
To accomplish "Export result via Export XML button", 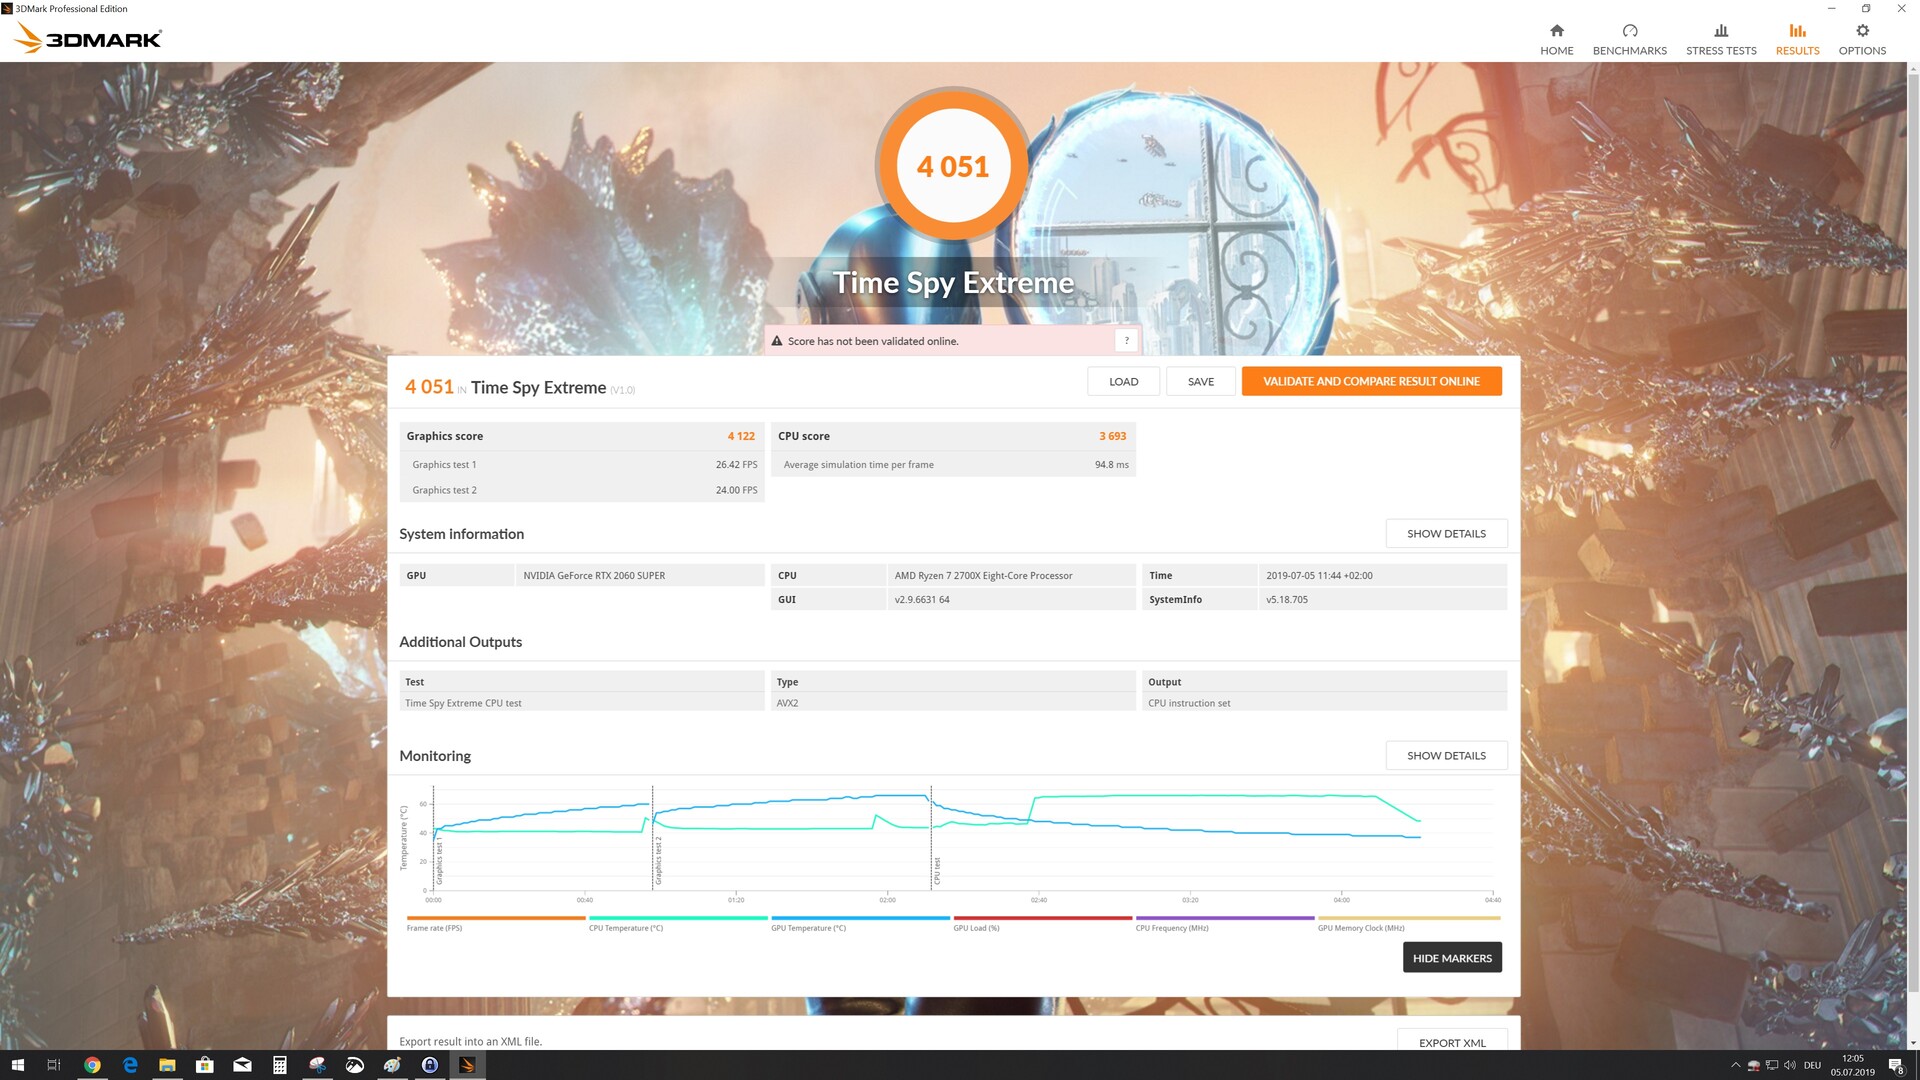I will click(1451, 1042).
